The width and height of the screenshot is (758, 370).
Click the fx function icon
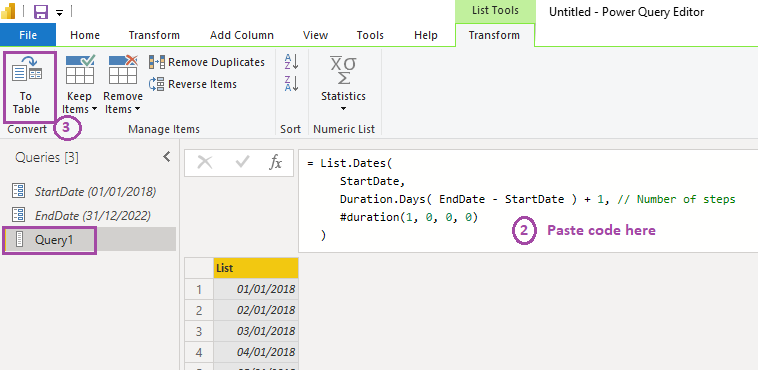275,163
